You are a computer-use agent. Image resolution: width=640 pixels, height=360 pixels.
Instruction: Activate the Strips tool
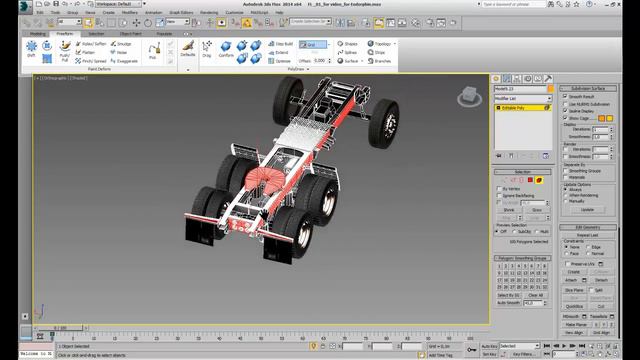(x=376, y=52)
